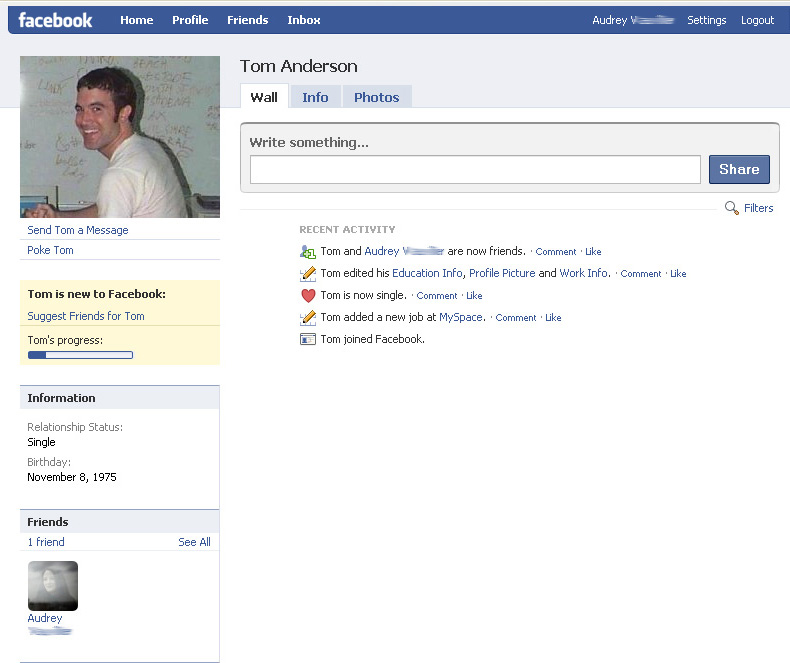This screenshot has height=663, width=790.
Task: Click the Facebook logo in header
Action: pyautogui.click(x=55, y=20)
